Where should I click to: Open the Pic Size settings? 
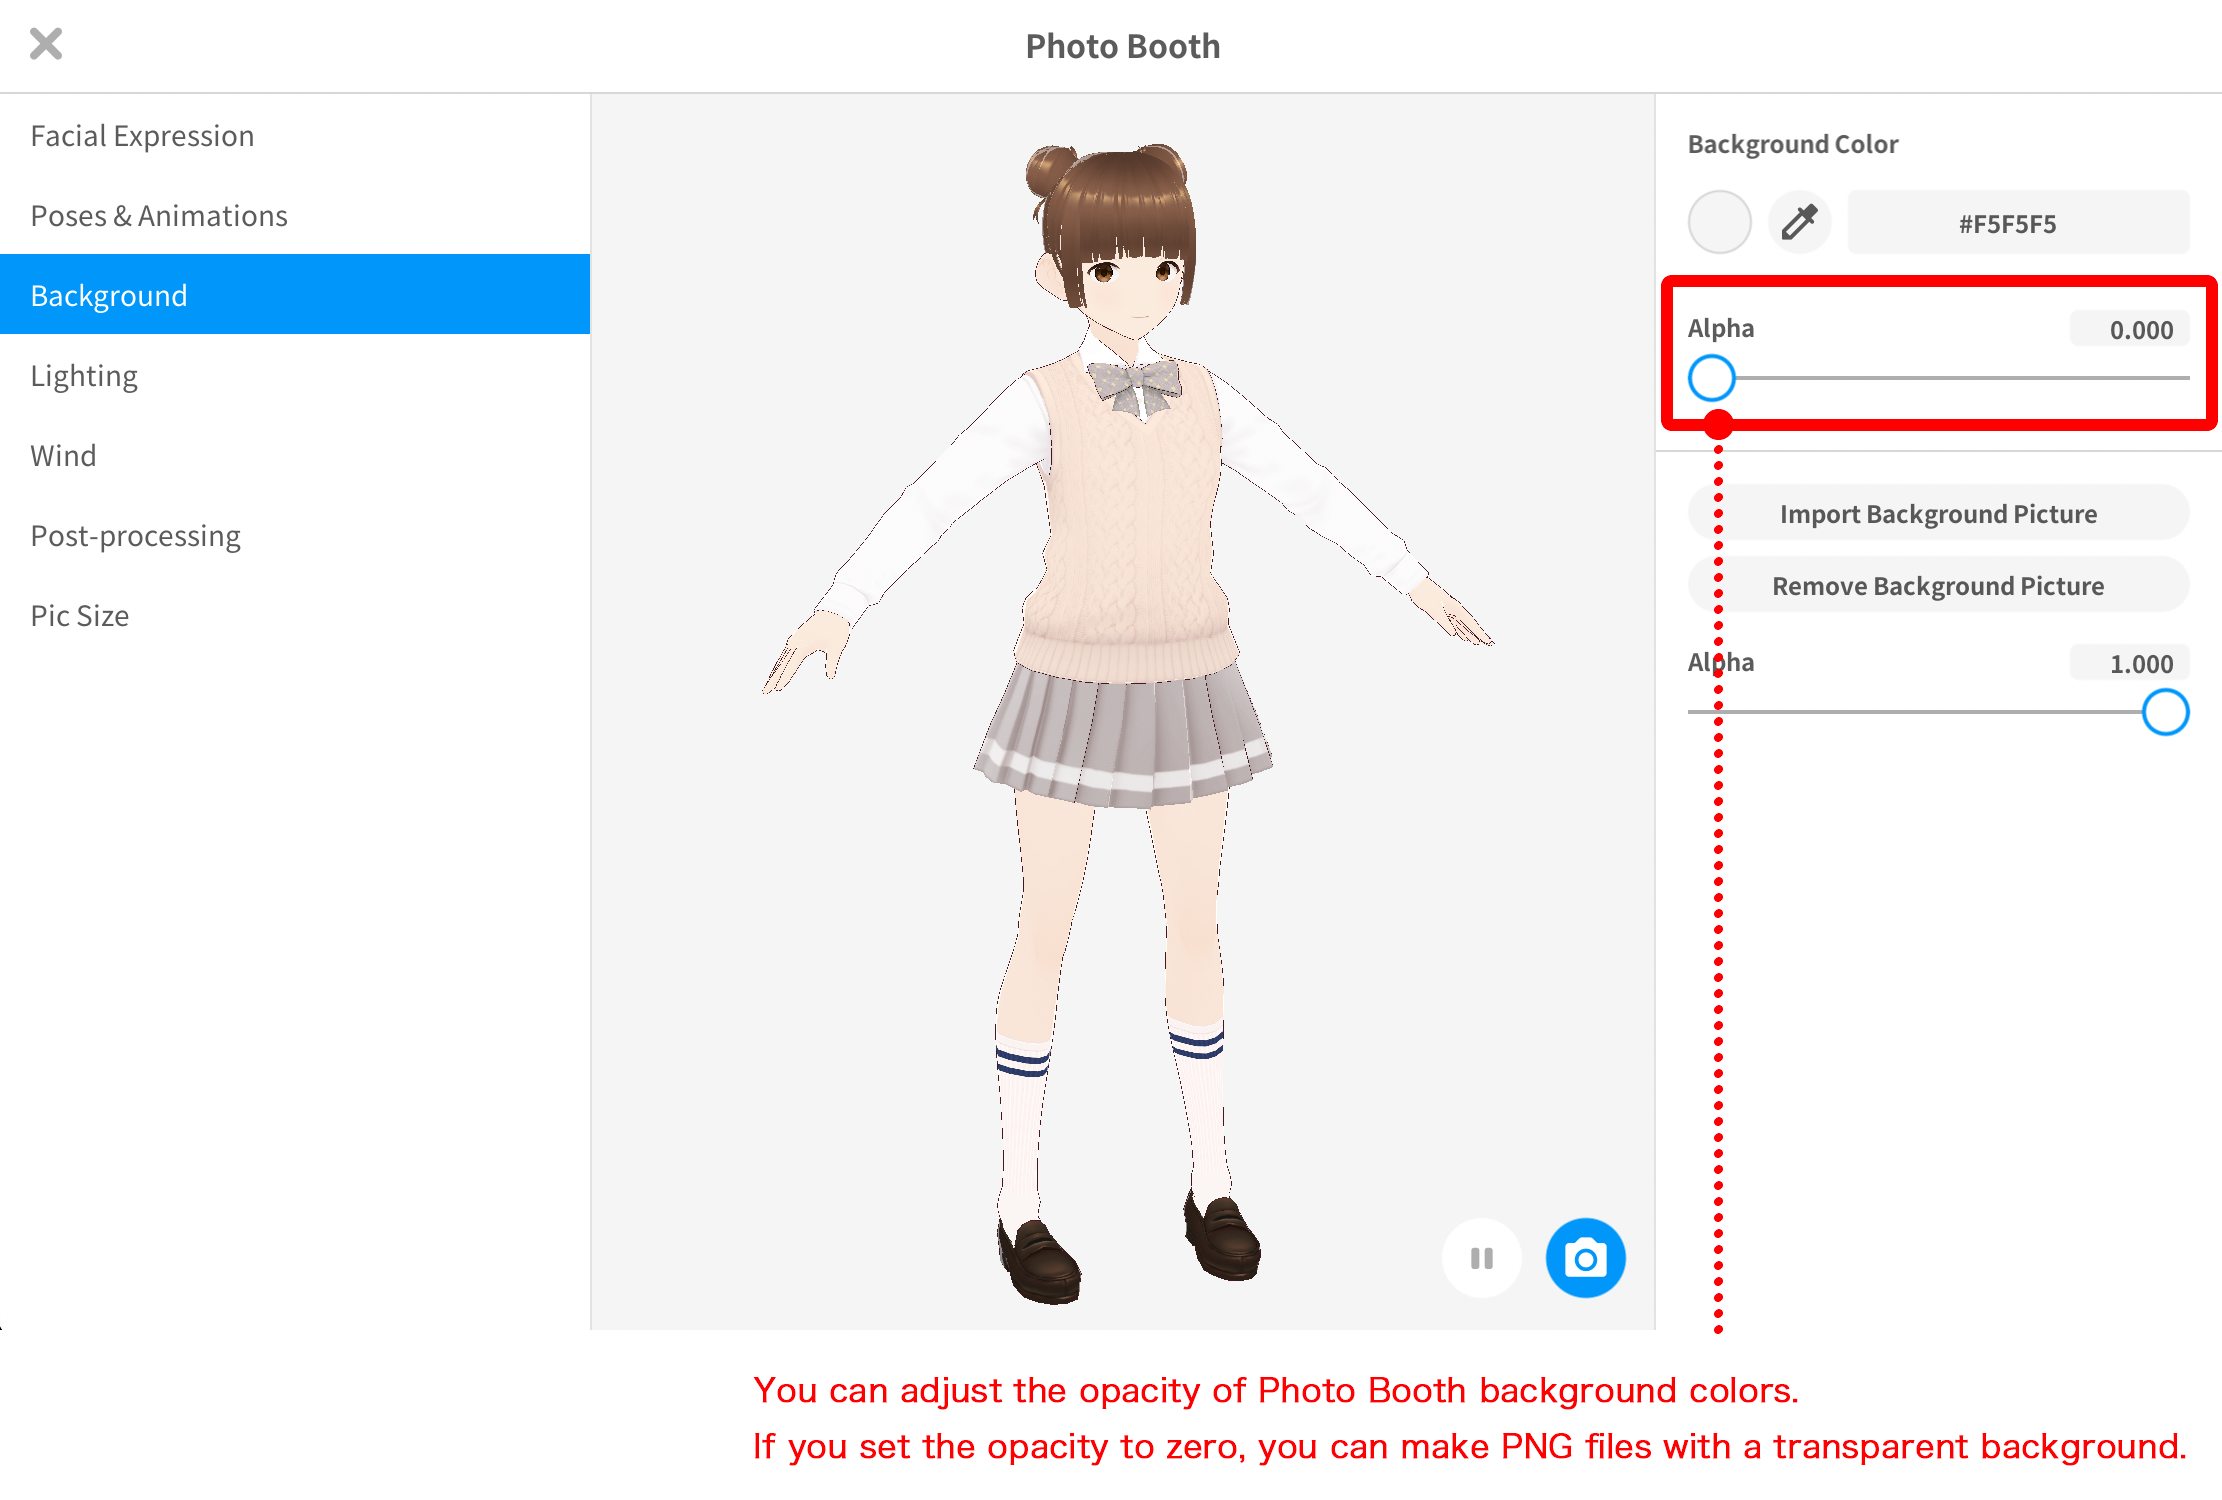pyautogui.click(x=295, y=615)
